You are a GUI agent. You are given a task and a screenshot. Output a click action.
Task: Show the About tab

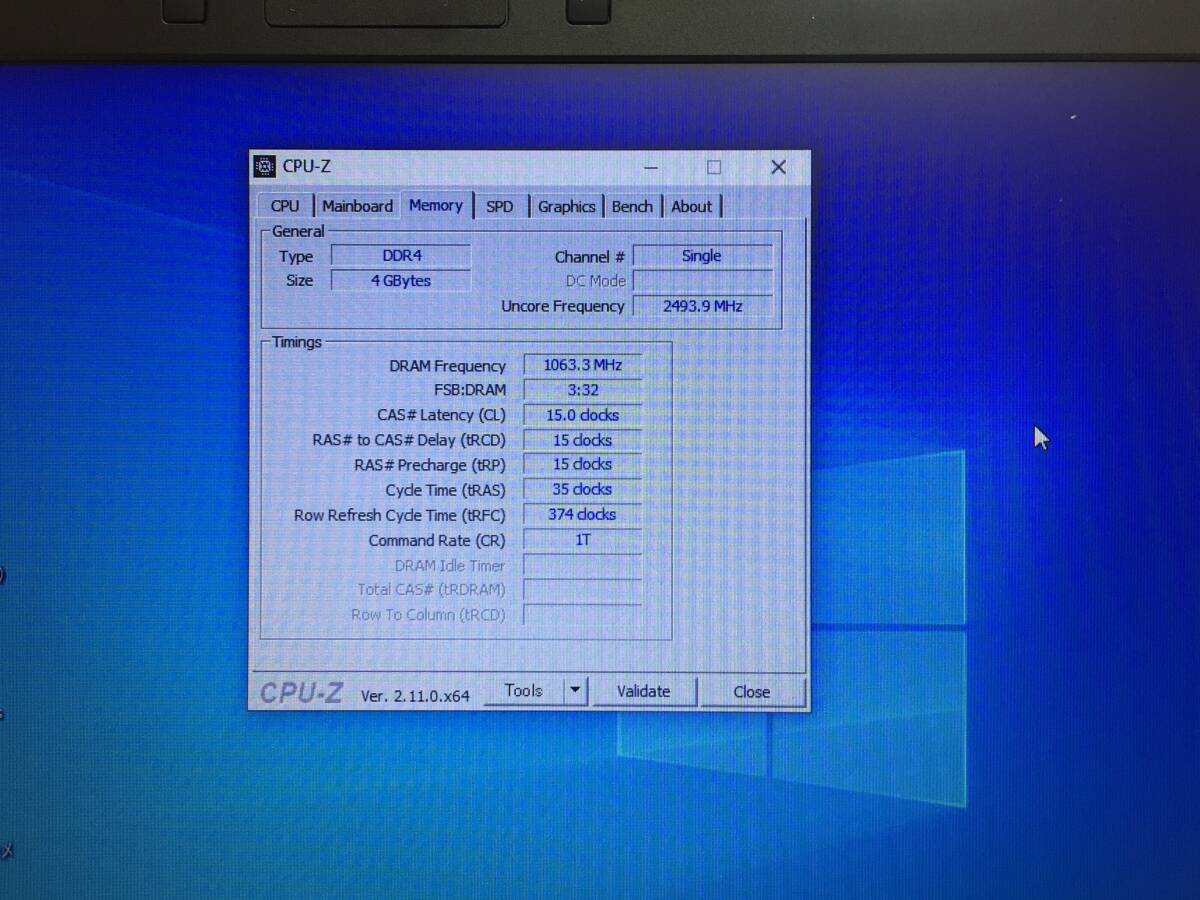(691, 206)
